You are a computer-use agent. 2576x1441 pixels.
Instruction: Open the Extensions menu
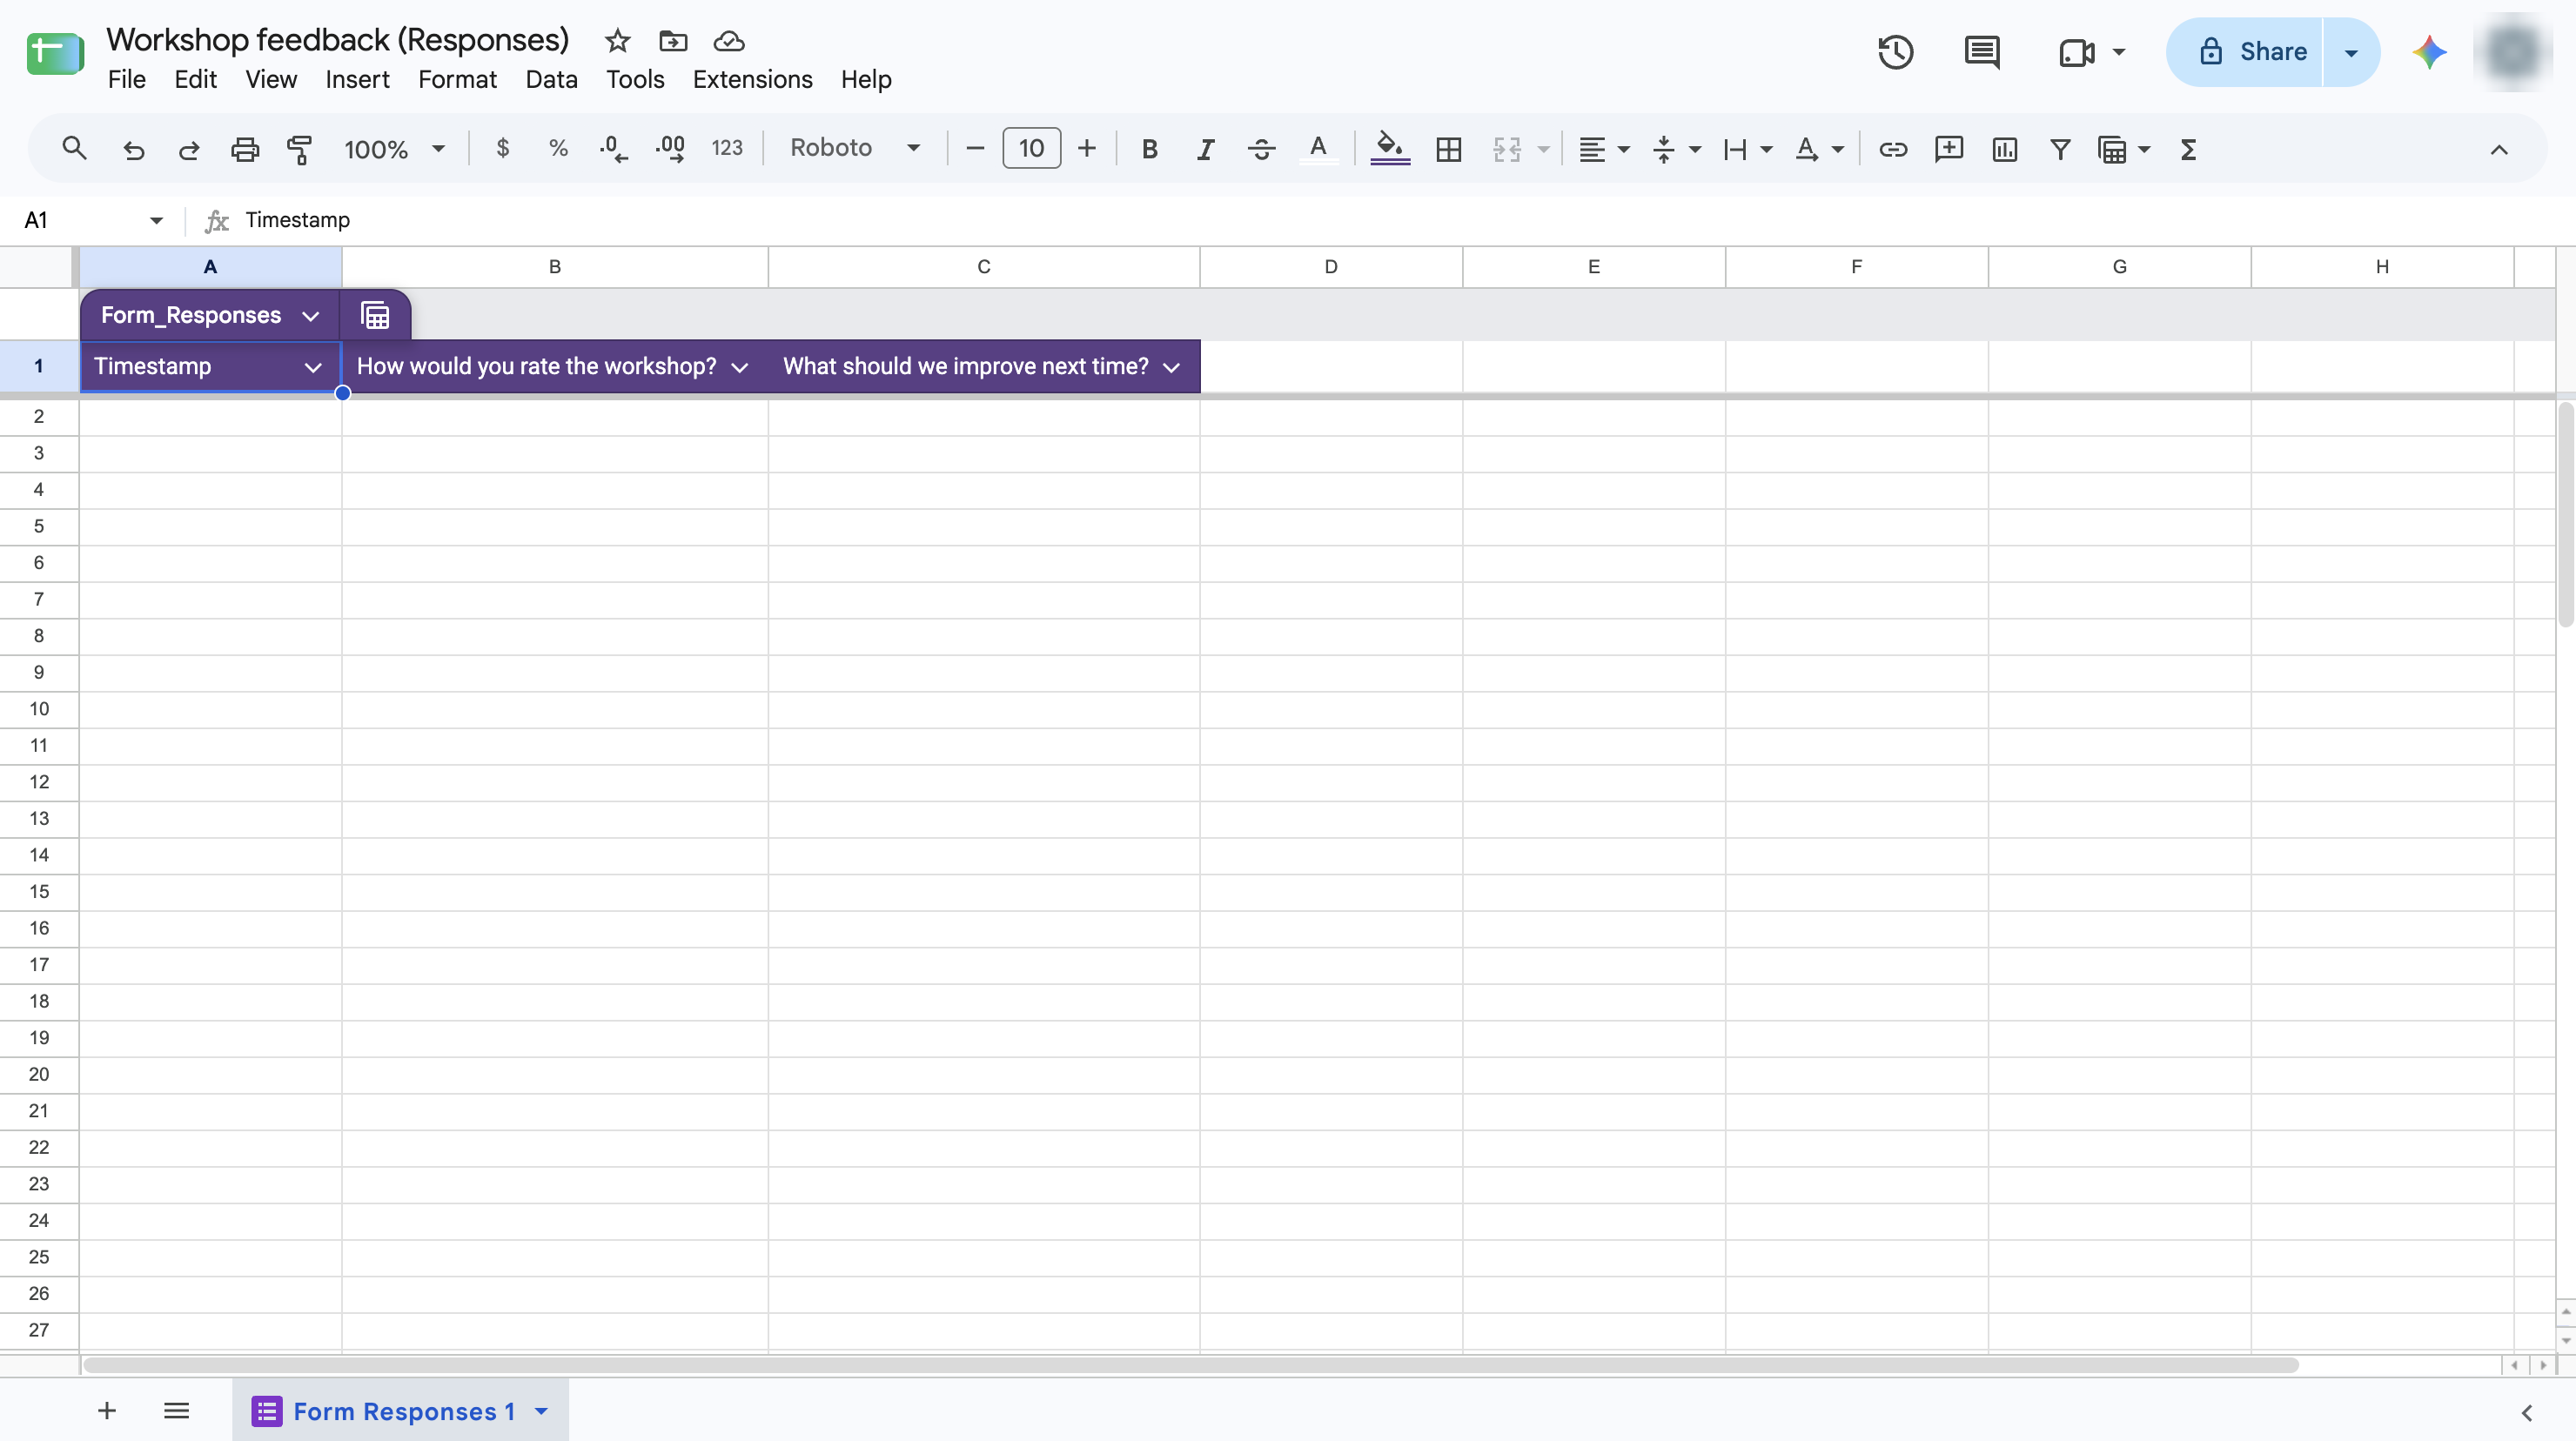[752, 79]
